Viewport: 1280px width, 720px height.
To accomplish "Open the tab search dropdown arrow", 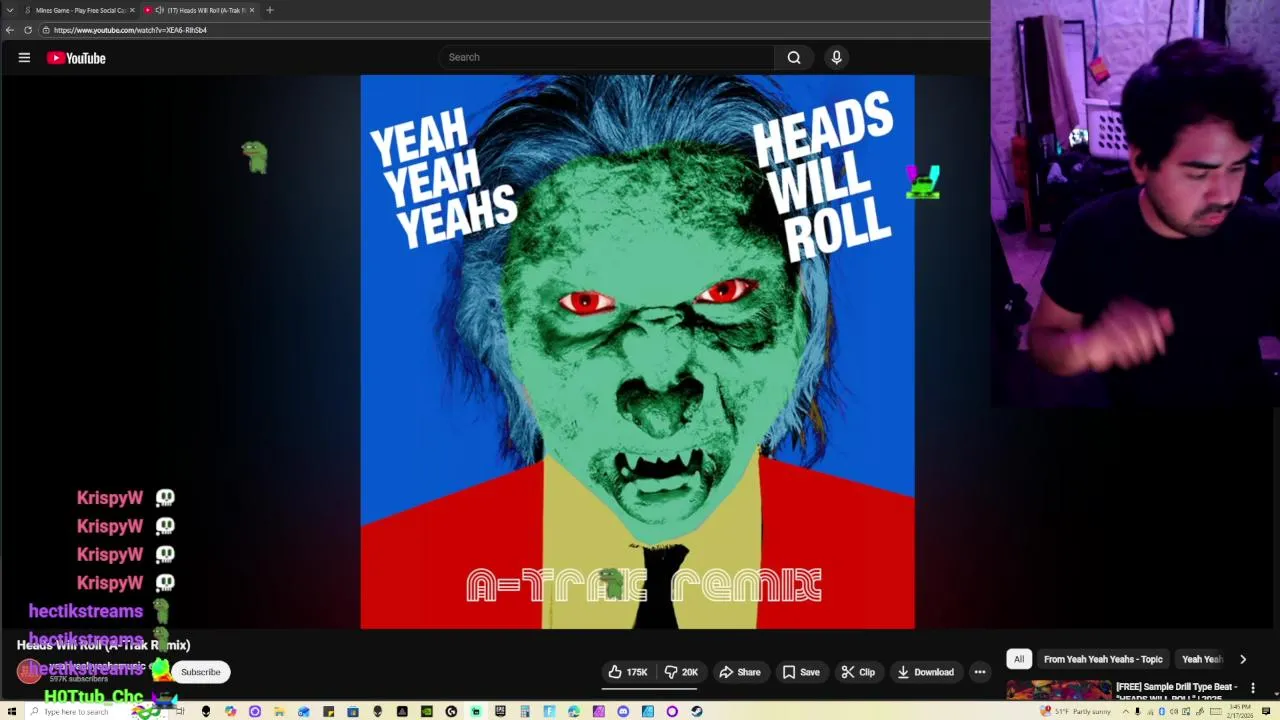I will pyautogui.click(x=10, y=10).
